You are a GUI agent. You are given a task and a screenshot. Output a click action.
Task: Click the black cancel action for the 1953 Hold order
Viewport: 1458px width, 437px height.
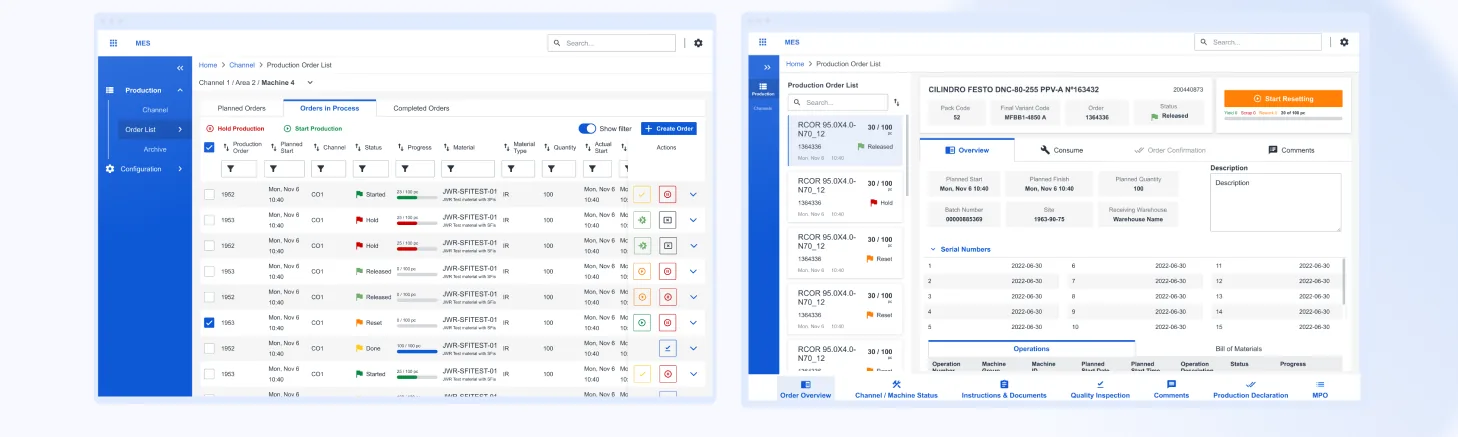[x=668, y=219]
